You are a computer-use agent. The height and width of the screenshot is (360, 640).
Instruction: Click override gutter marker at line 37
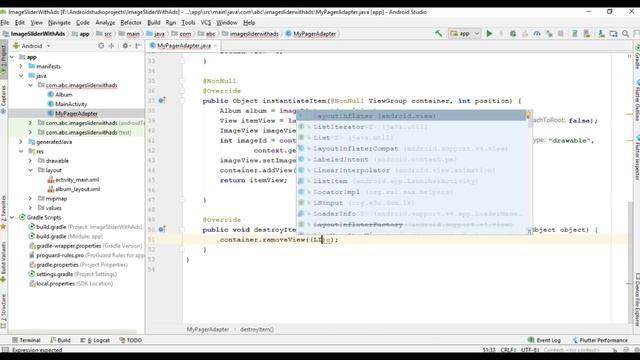click(x=162, y=100)
